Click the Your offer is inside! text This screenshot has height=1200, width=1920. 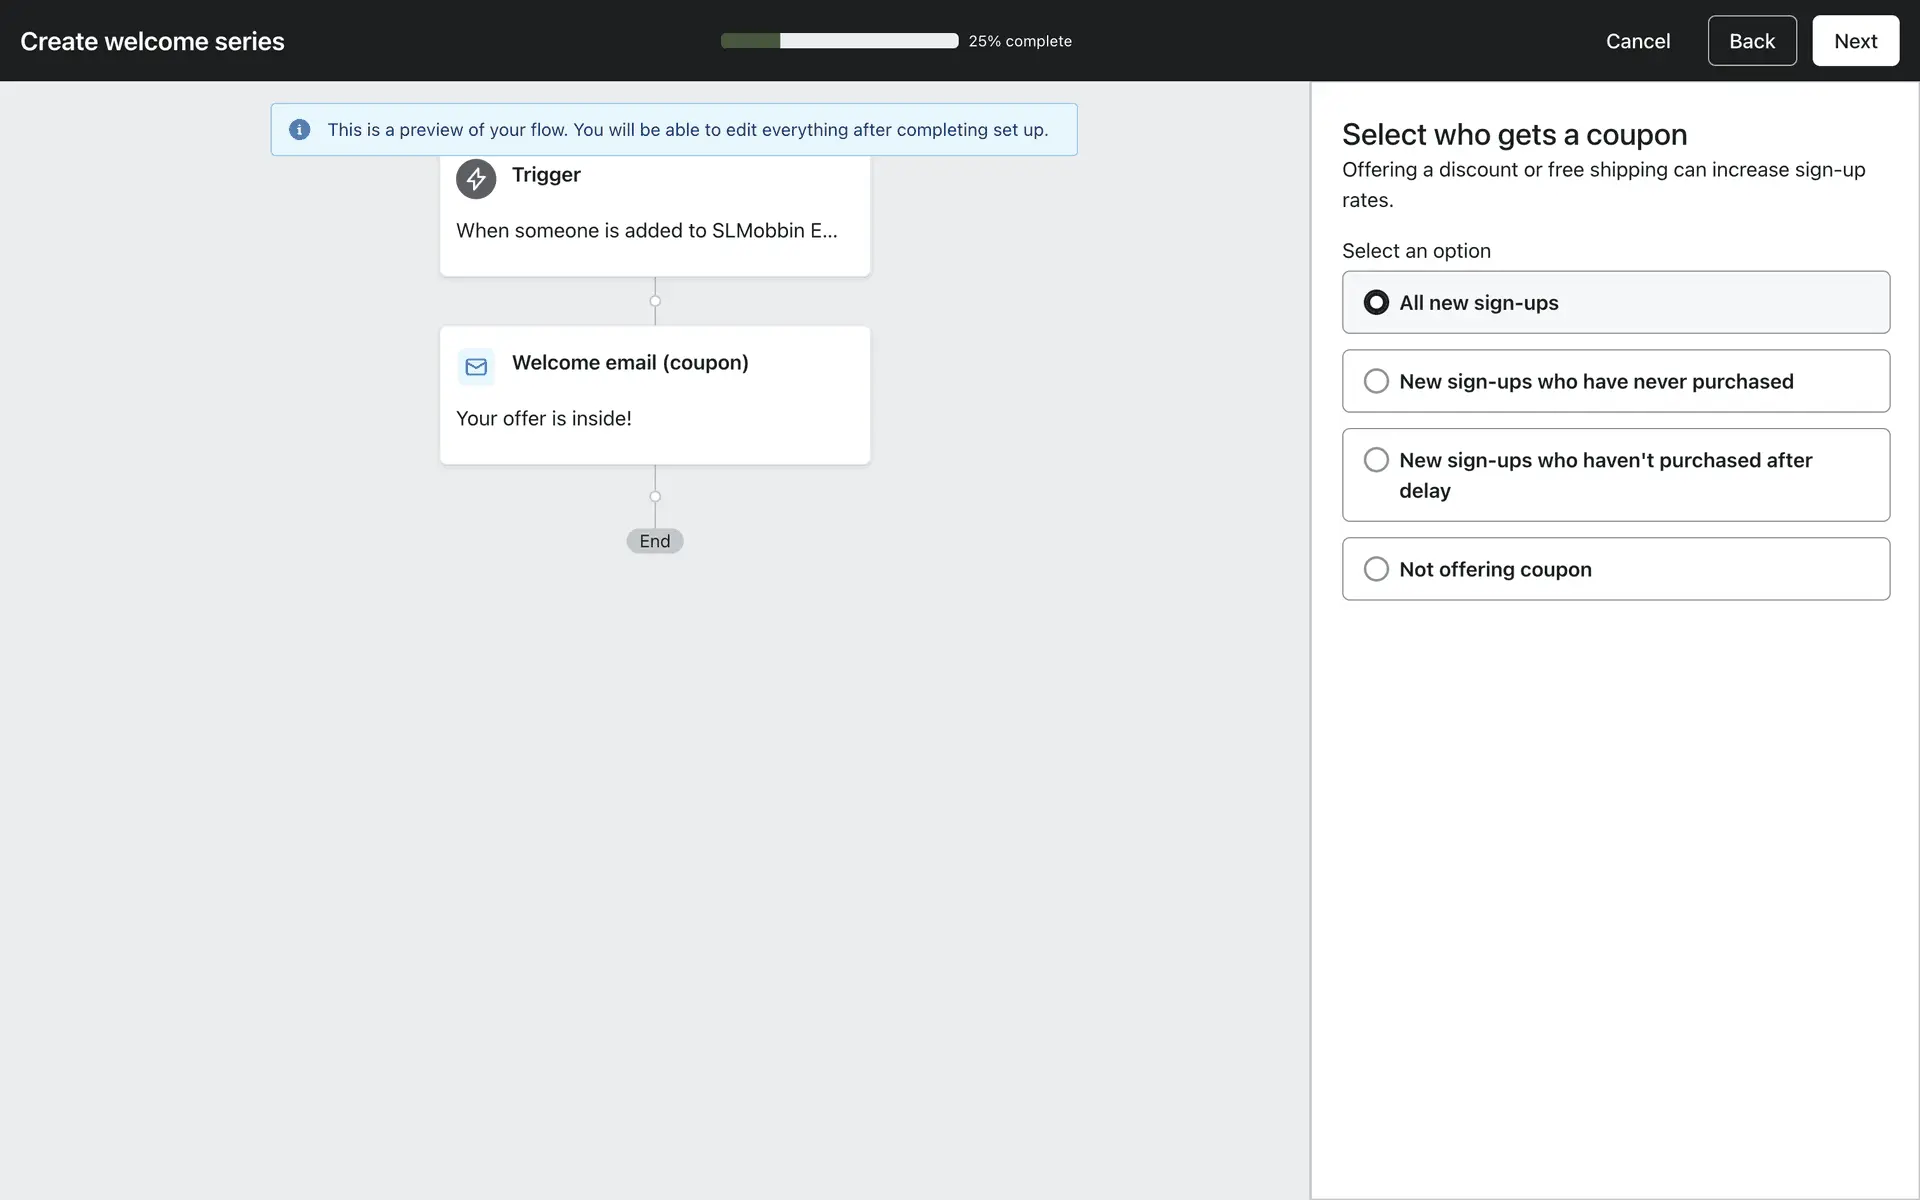[544, 419]
